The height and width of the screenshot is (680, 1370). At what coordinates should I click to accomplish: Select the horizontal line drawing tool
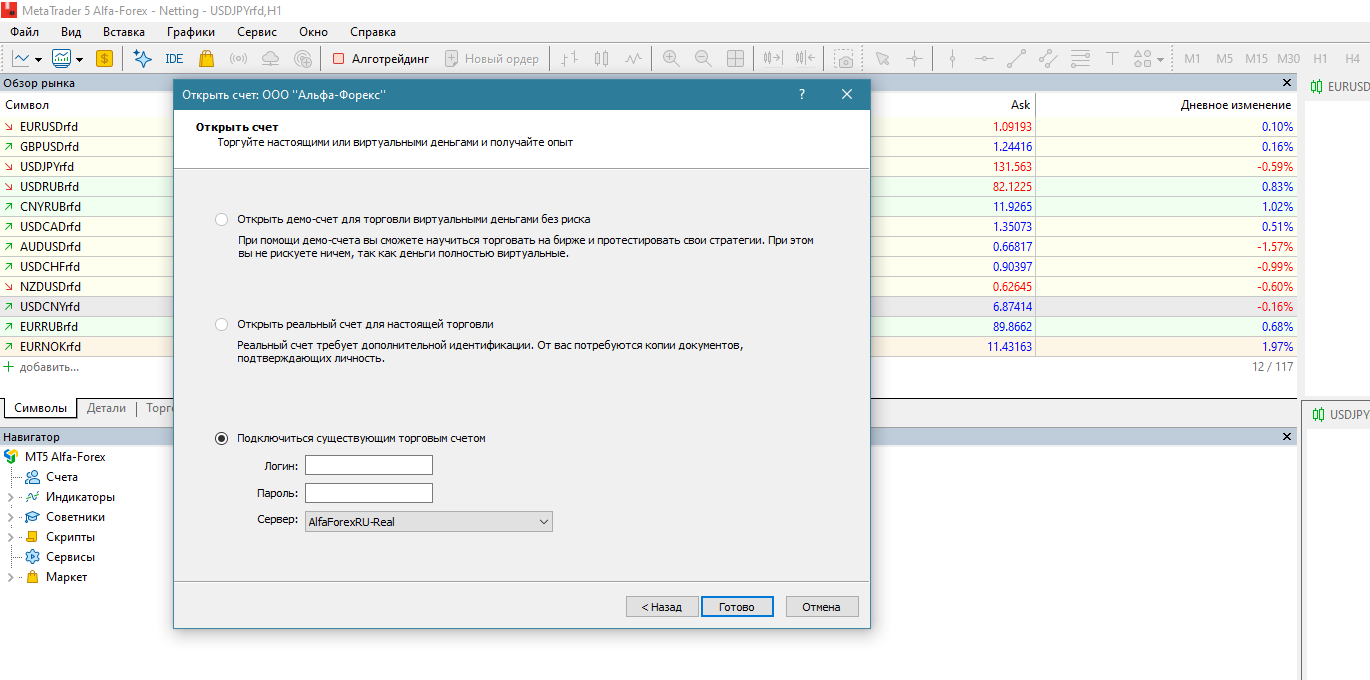coord(984,59)
